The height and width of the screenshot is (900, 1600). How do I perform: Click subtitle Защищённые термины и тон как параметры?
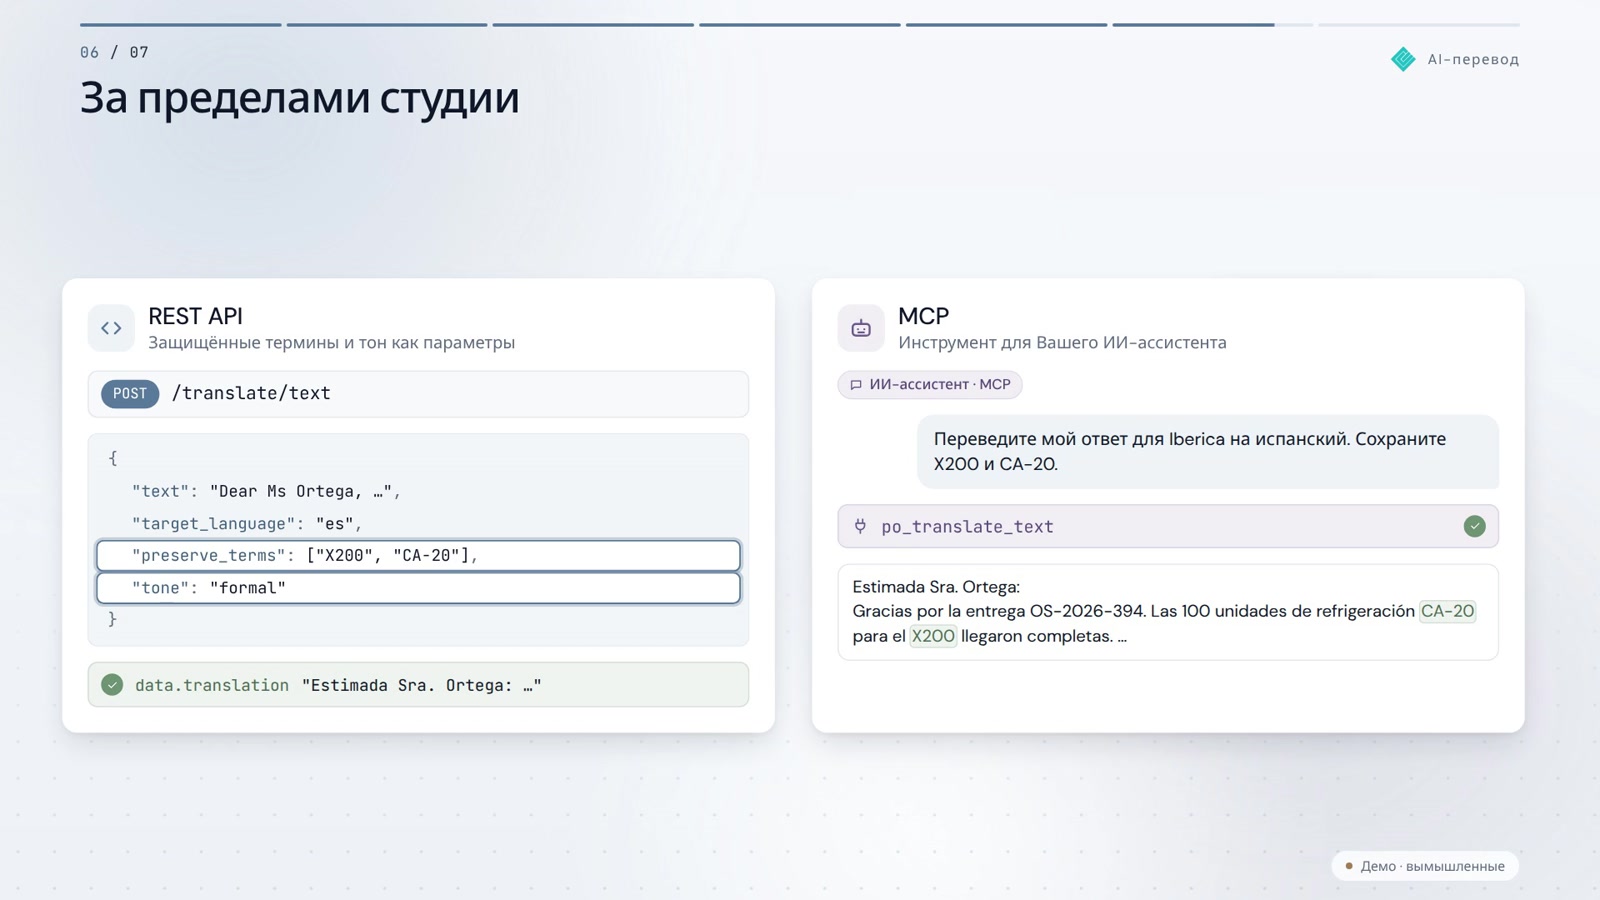pyautogui.click(x=331, y=343)
